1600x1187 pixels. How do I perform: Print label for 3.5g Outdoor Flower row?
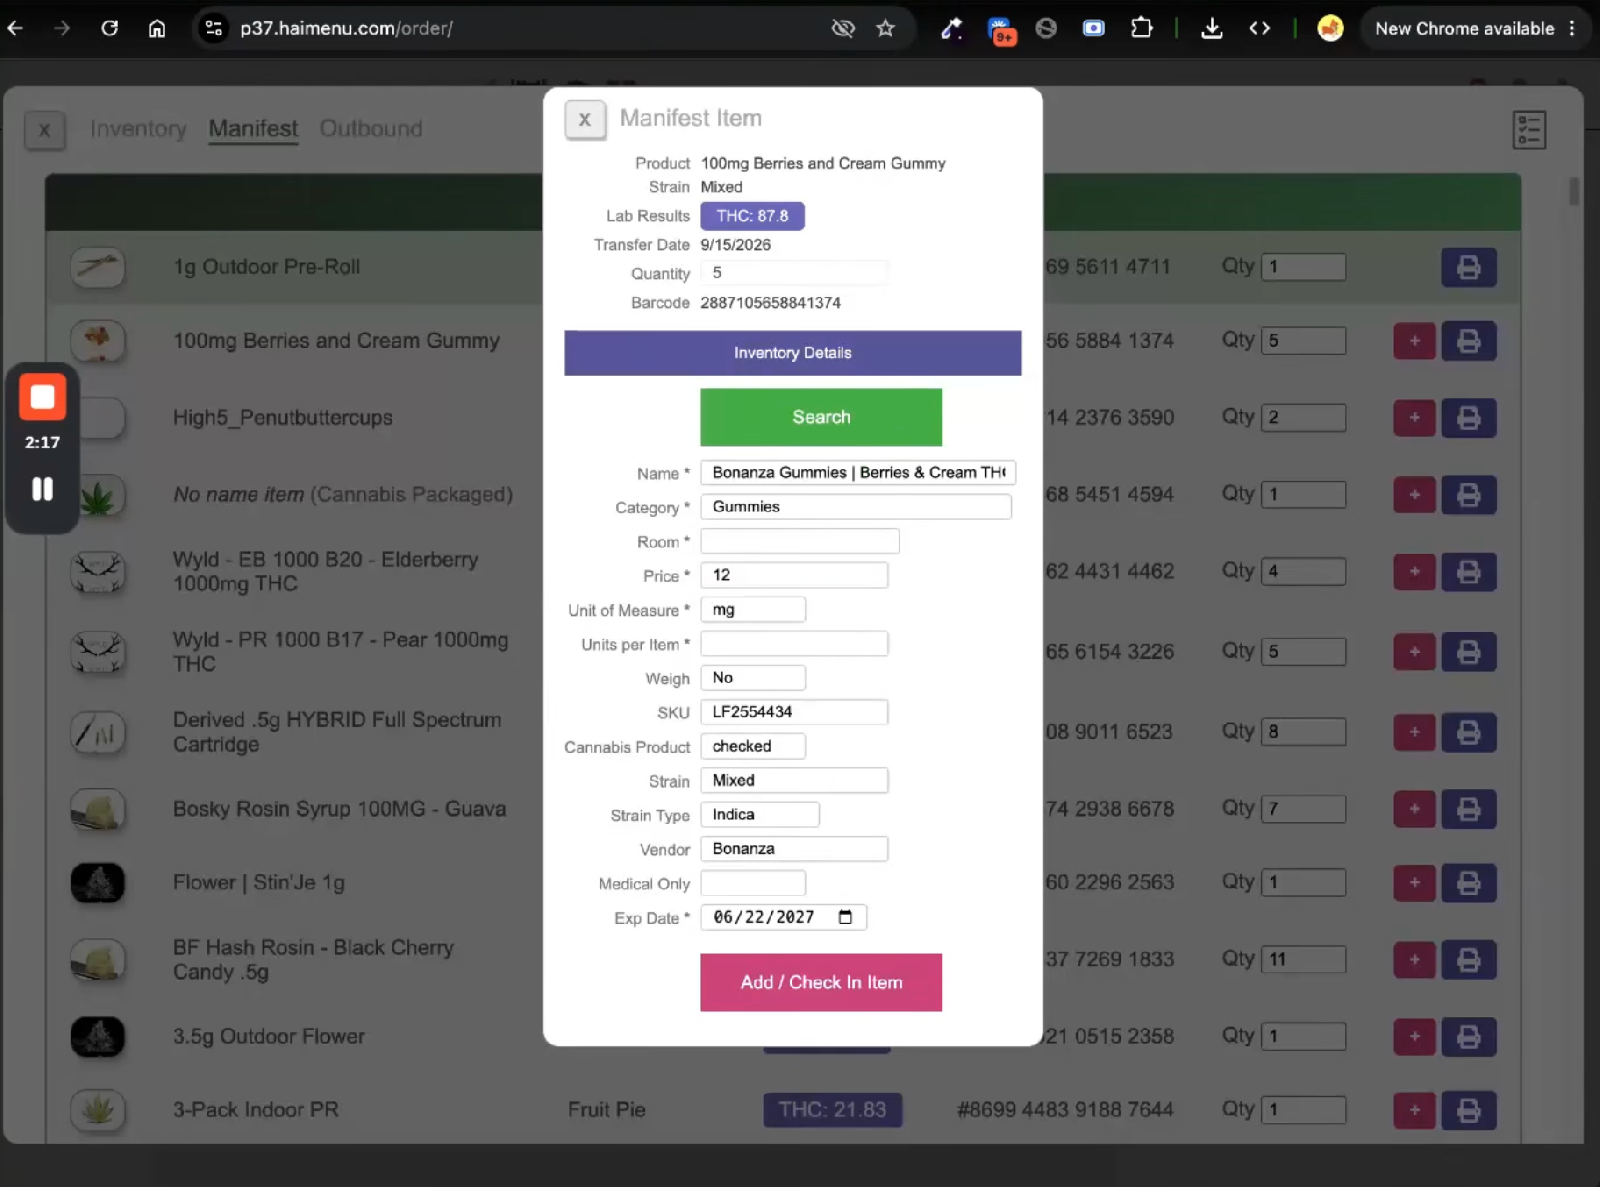click(x=1468, y=1037)
